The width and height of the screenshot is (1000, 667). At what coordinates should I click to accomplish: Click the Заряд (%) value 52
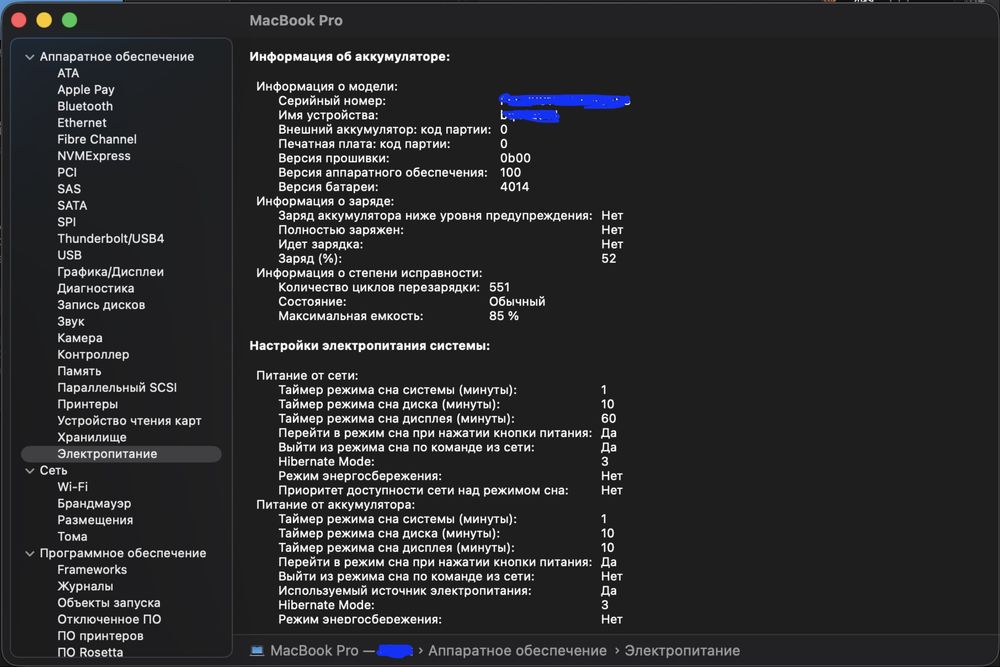click(x=608, y=259)
